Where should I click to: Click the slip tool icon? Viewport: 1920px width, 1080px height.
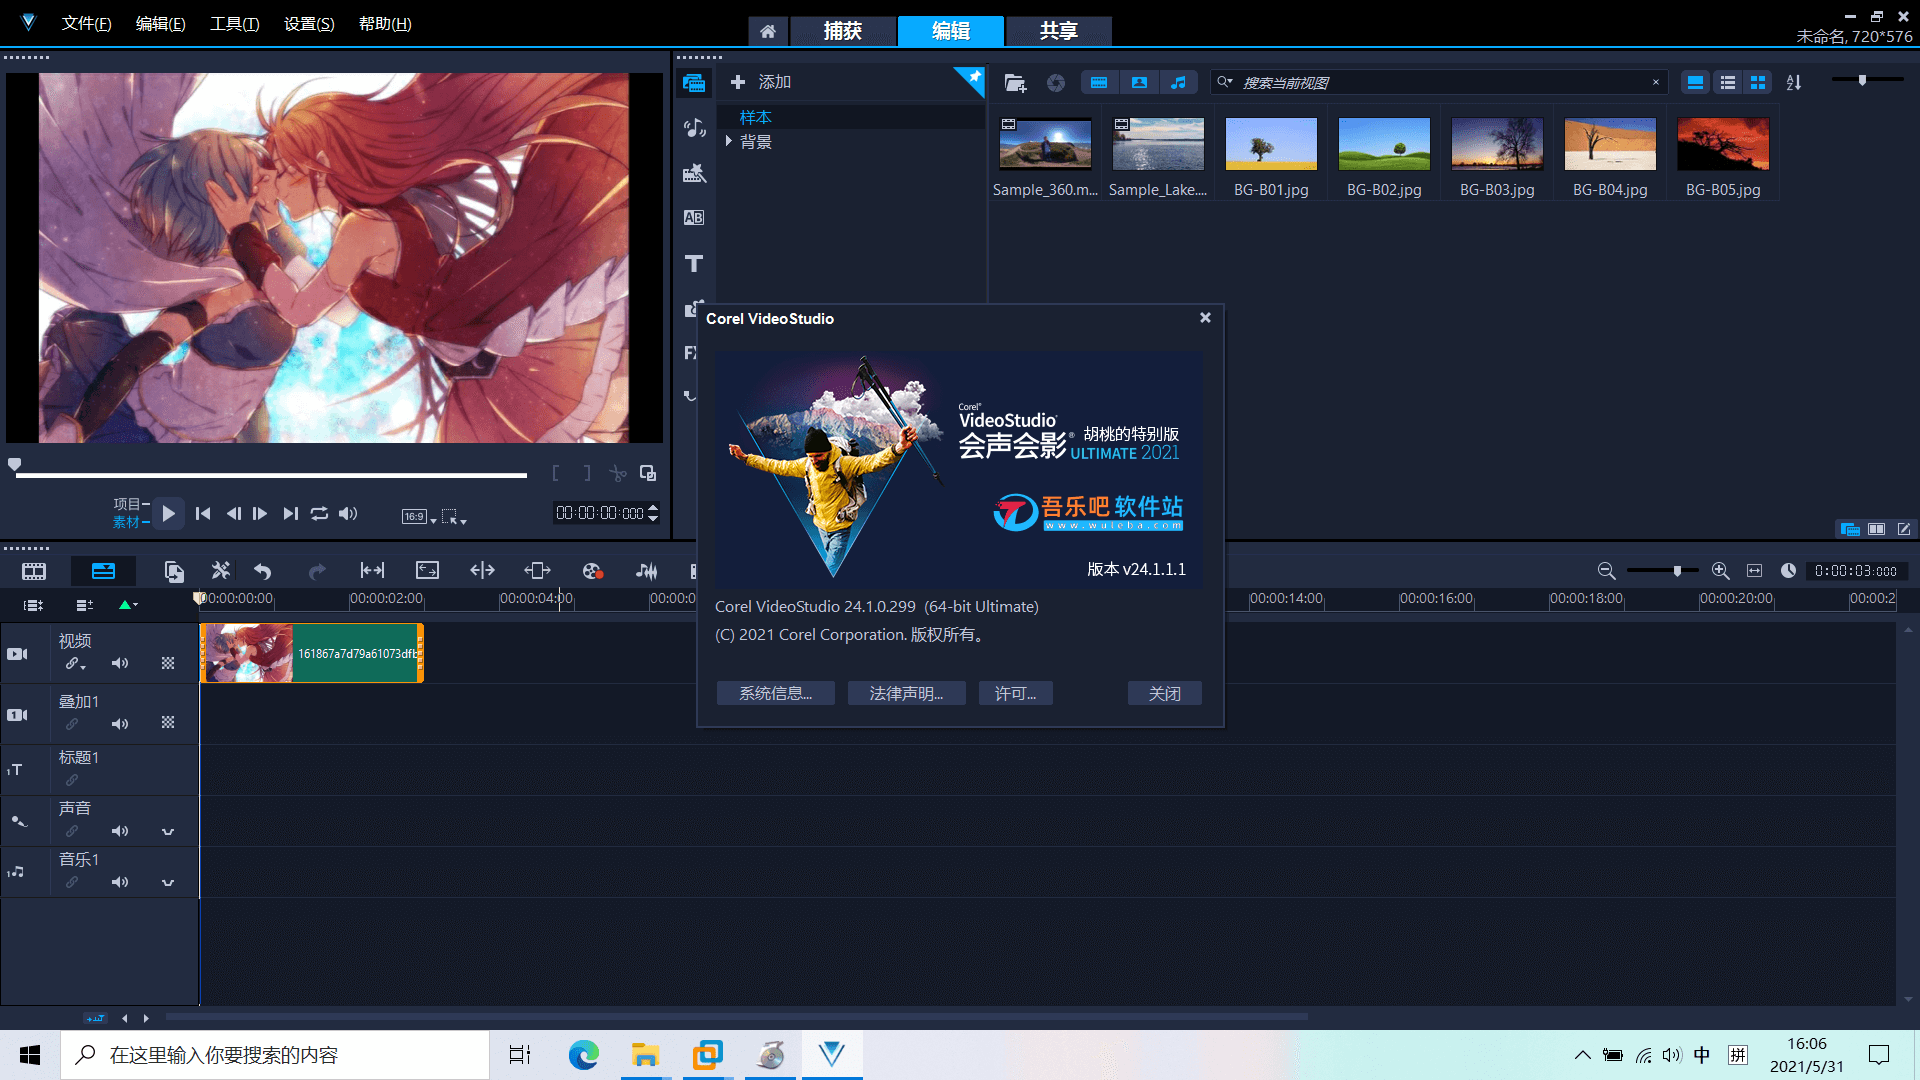[x=372, y=570]
